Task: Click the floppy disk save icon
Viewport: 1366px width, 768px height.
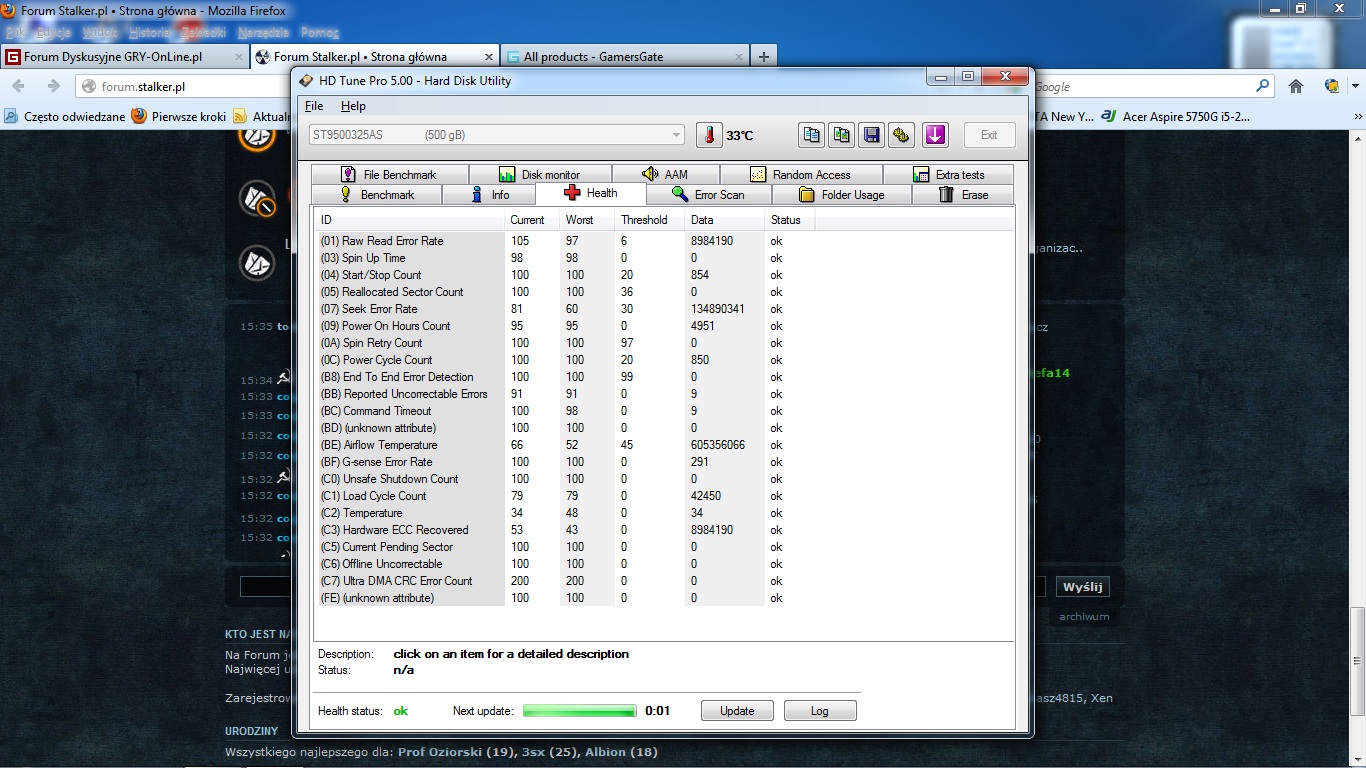Action: pyautogui.click(x=871, y=135)
